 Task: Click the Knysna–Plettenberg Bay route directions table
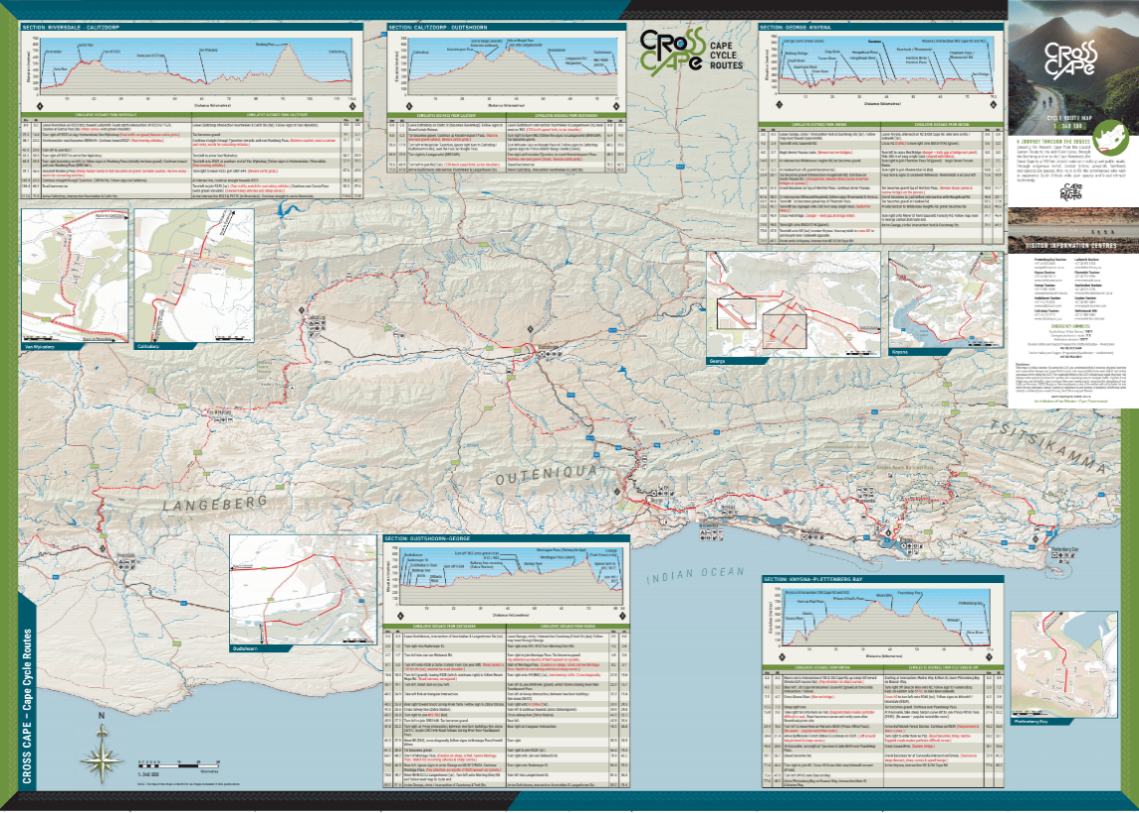click(883, 727)
